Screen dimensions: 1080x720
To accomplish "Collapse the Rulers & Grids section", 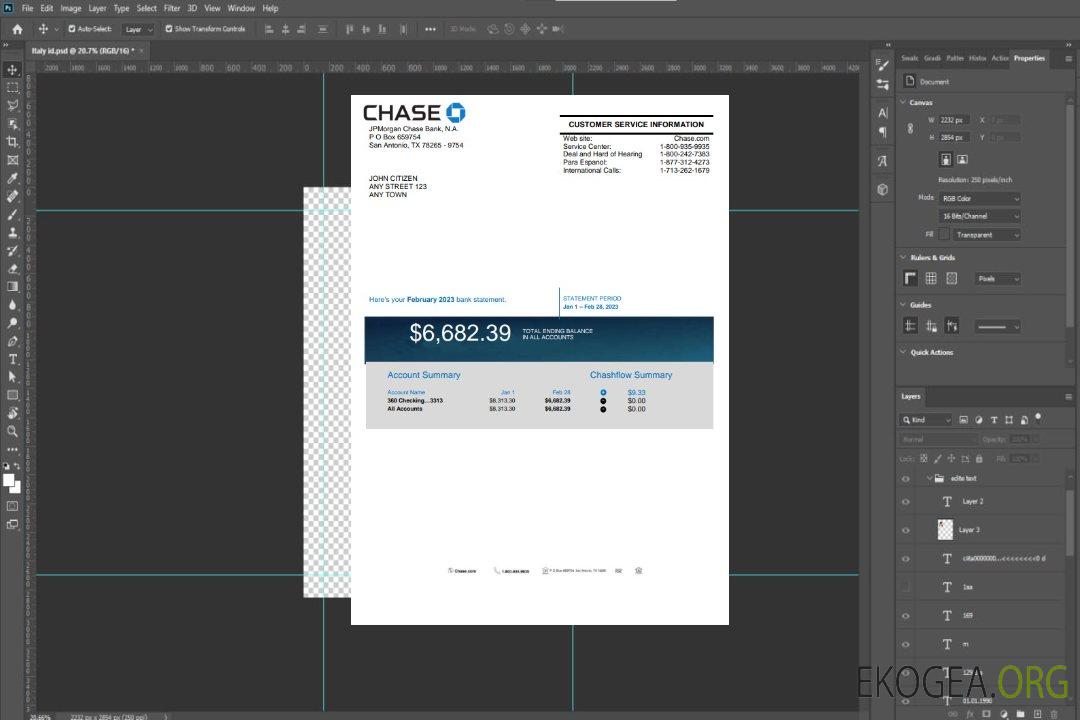I will (x=903, y=258).
